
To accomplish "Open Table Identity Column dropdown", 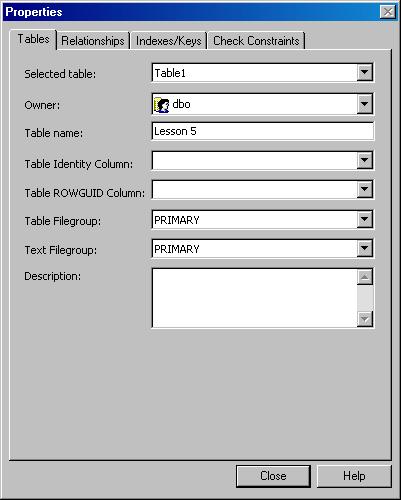I will tap(364, 160).
